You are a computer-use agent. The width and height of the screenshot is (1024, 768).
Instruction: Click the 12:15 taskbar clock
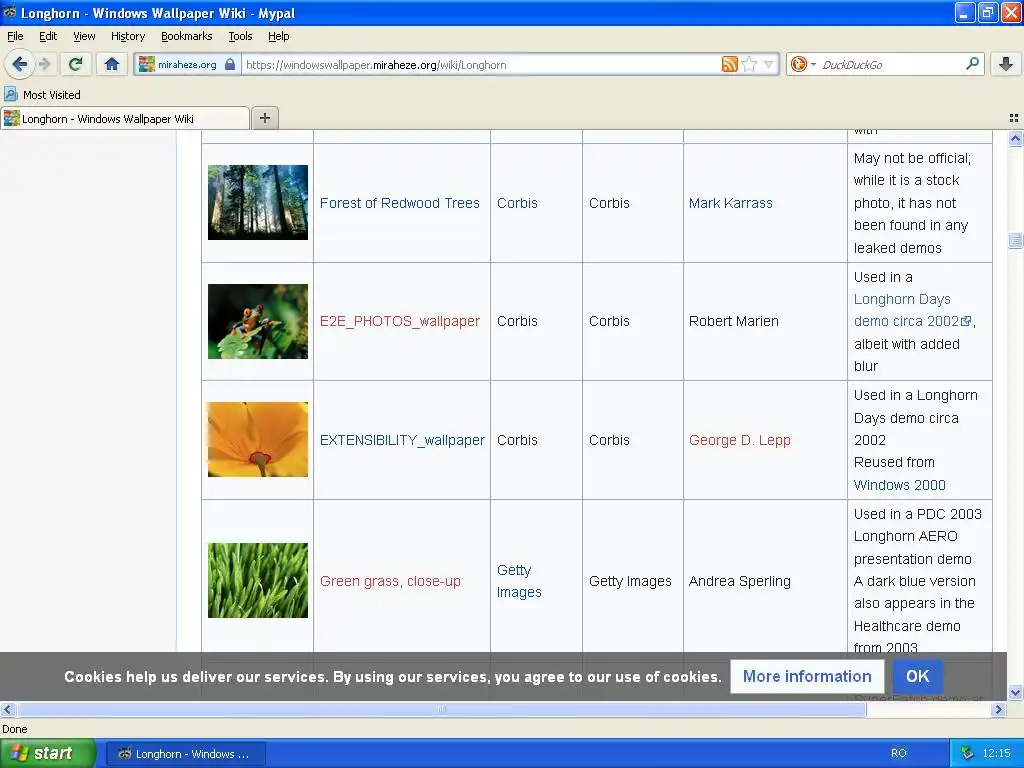click(x=996, y=753)
